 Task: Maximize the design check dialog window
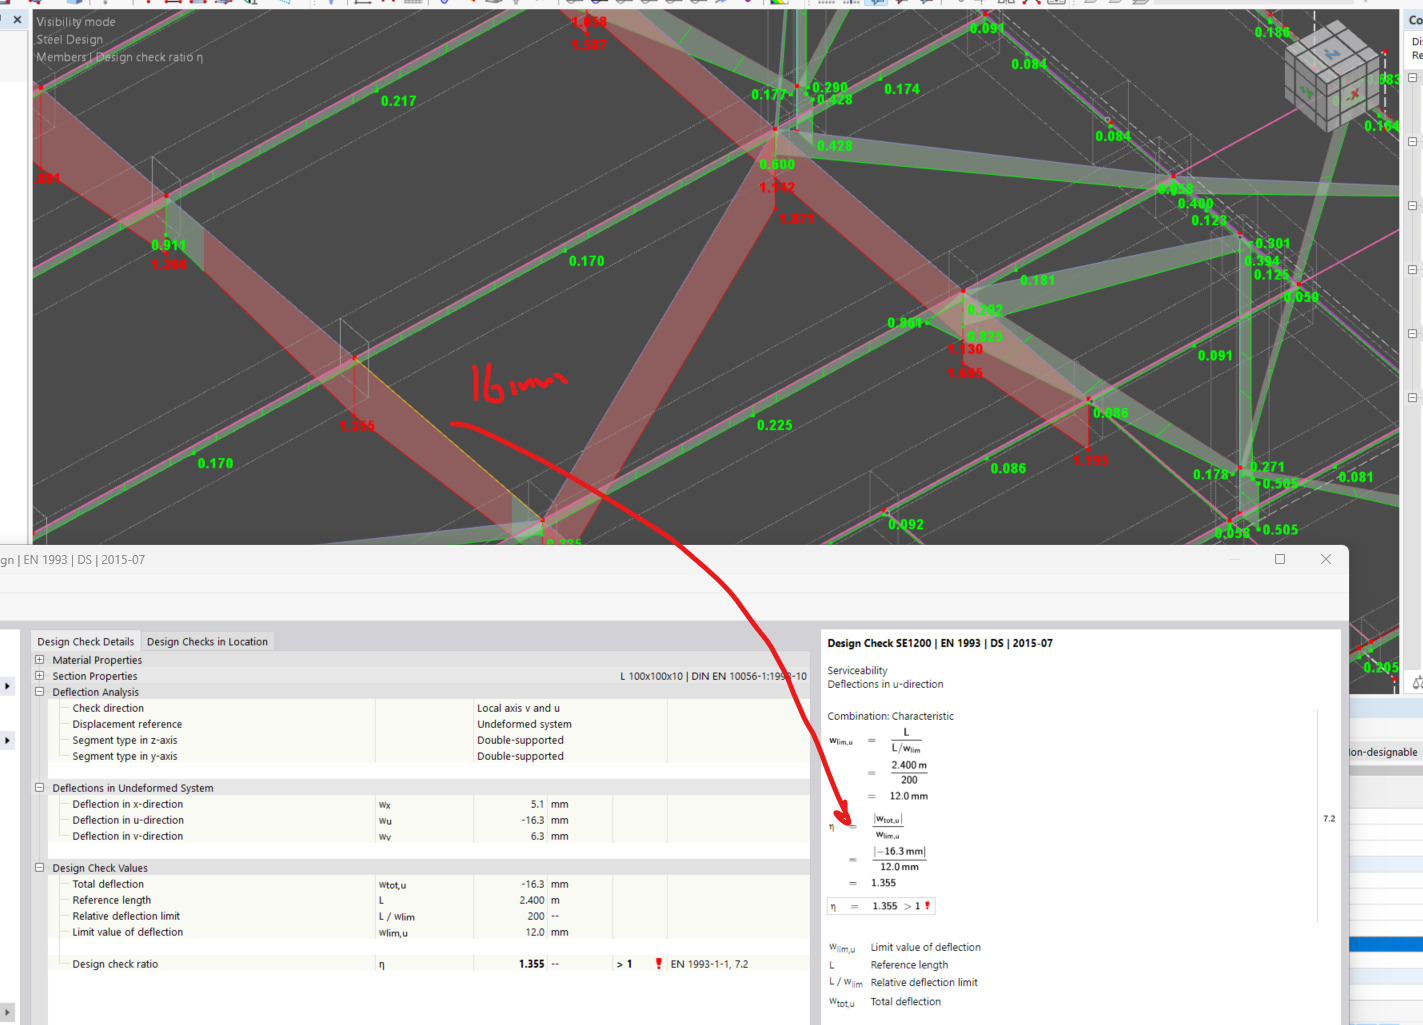1279,559
